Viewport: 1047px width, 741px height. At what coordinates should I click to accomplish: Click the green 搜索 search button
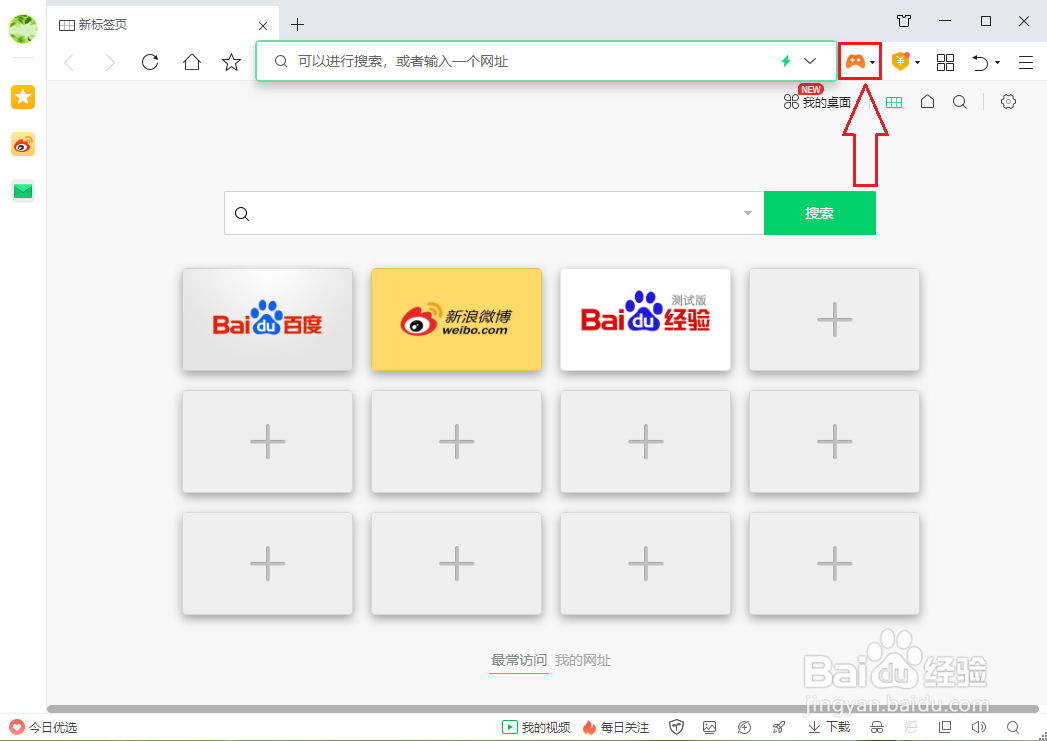(x=819, y=213)
